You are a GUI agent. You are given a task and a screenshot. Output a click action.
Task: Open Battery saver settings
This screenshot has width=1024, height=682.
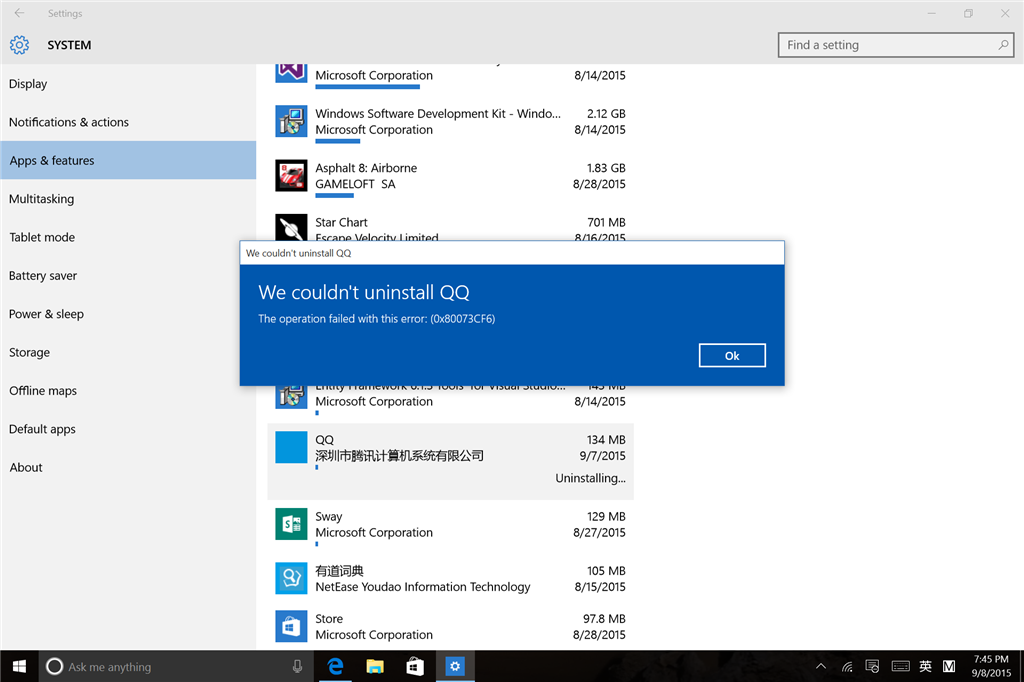click(42, 276)
